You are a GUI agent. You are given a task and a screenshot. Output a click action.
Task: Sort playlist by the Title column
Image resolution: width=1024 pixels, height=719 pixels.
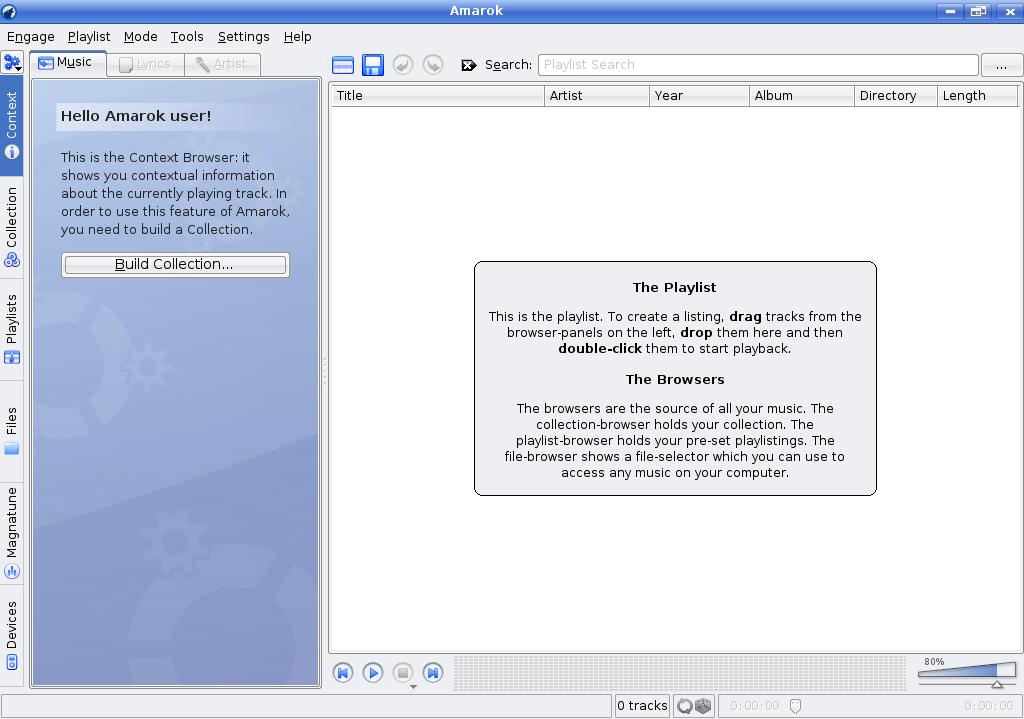[438, 95]
